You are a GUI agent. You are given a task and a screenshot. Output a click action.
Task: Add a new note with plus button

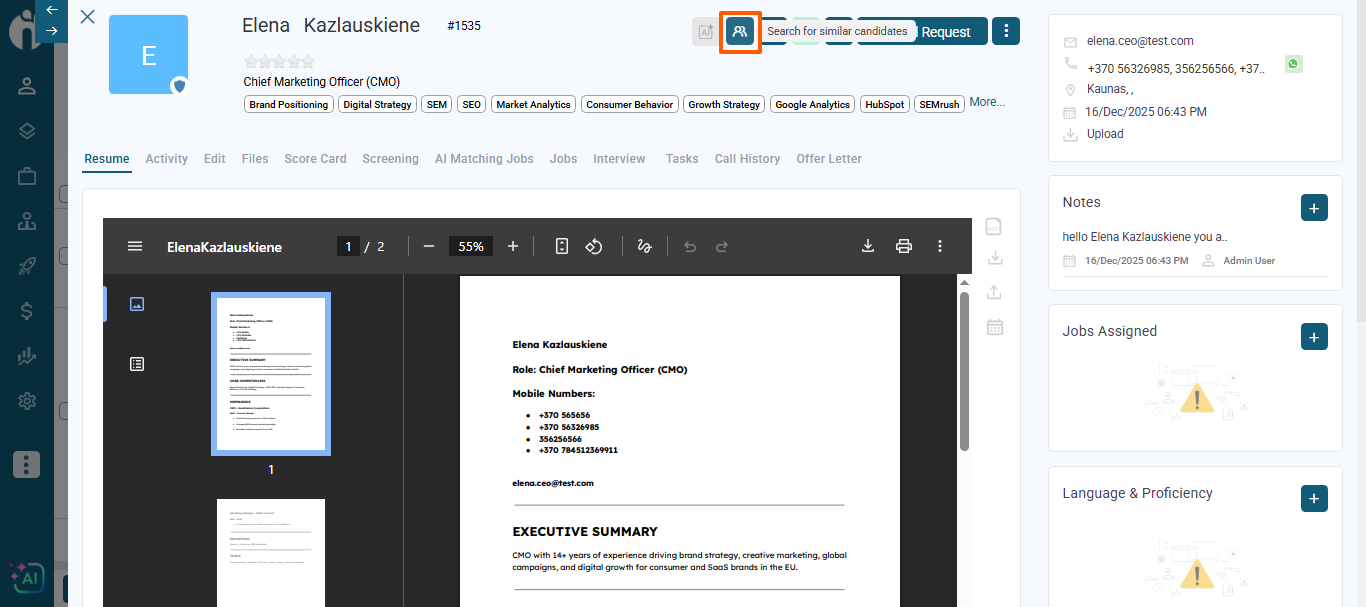(x=1314, y=208)
